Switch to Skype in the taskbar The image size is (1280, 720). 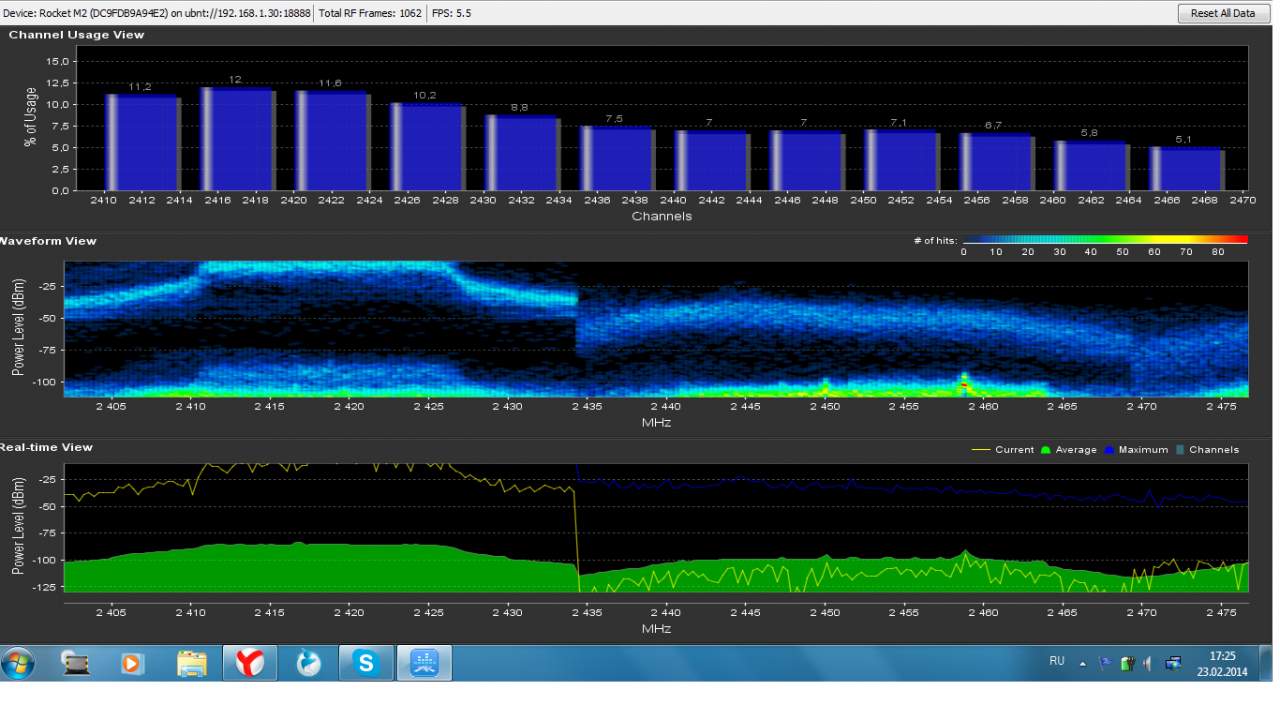point(366,663)
